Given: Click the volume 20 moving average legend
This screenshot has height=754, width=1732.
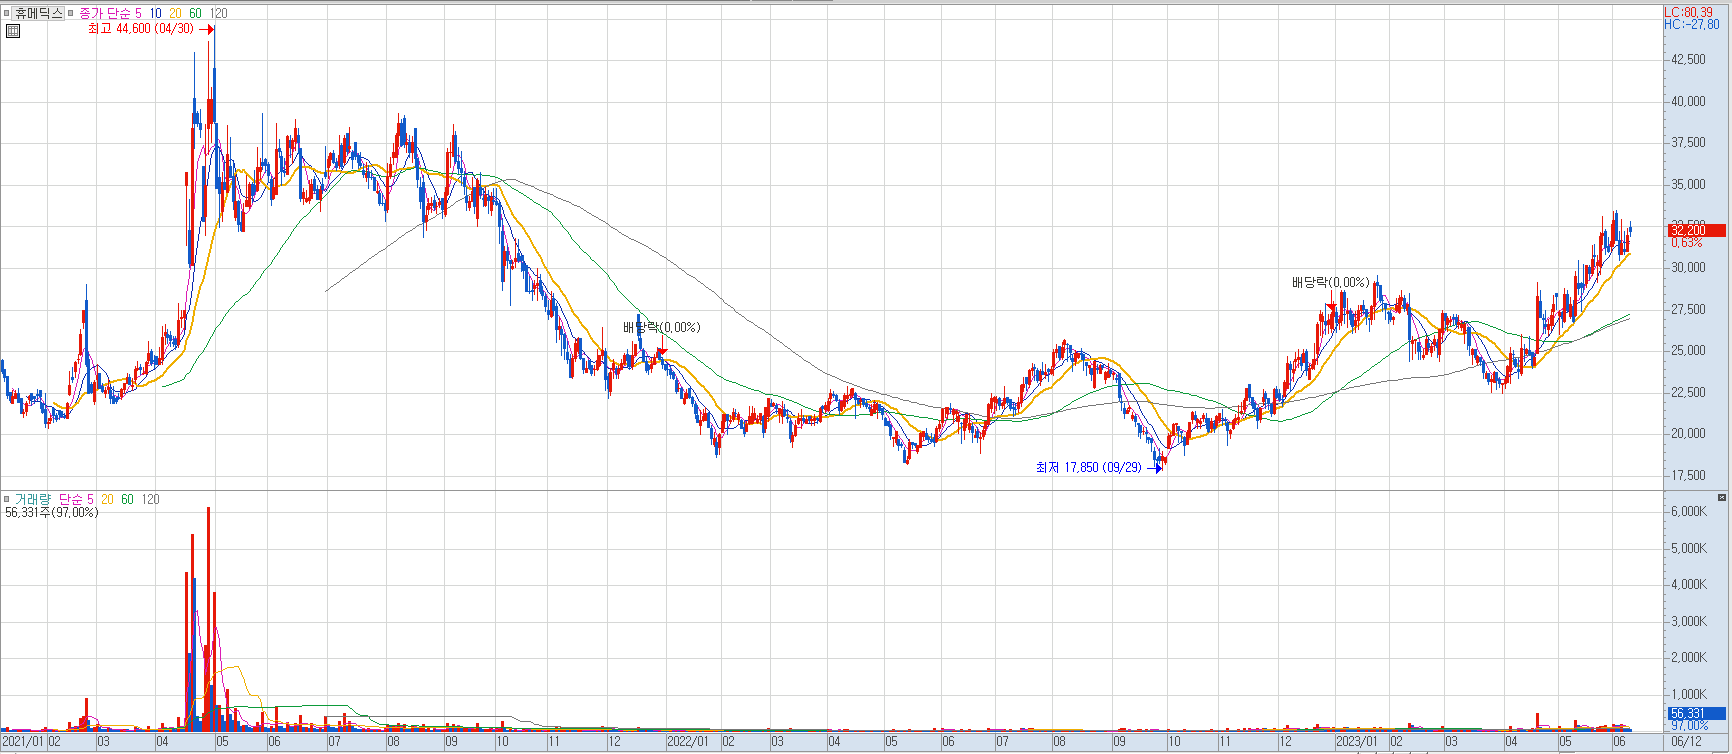Looking at the screenshot, I should click(x=107, y=499).
